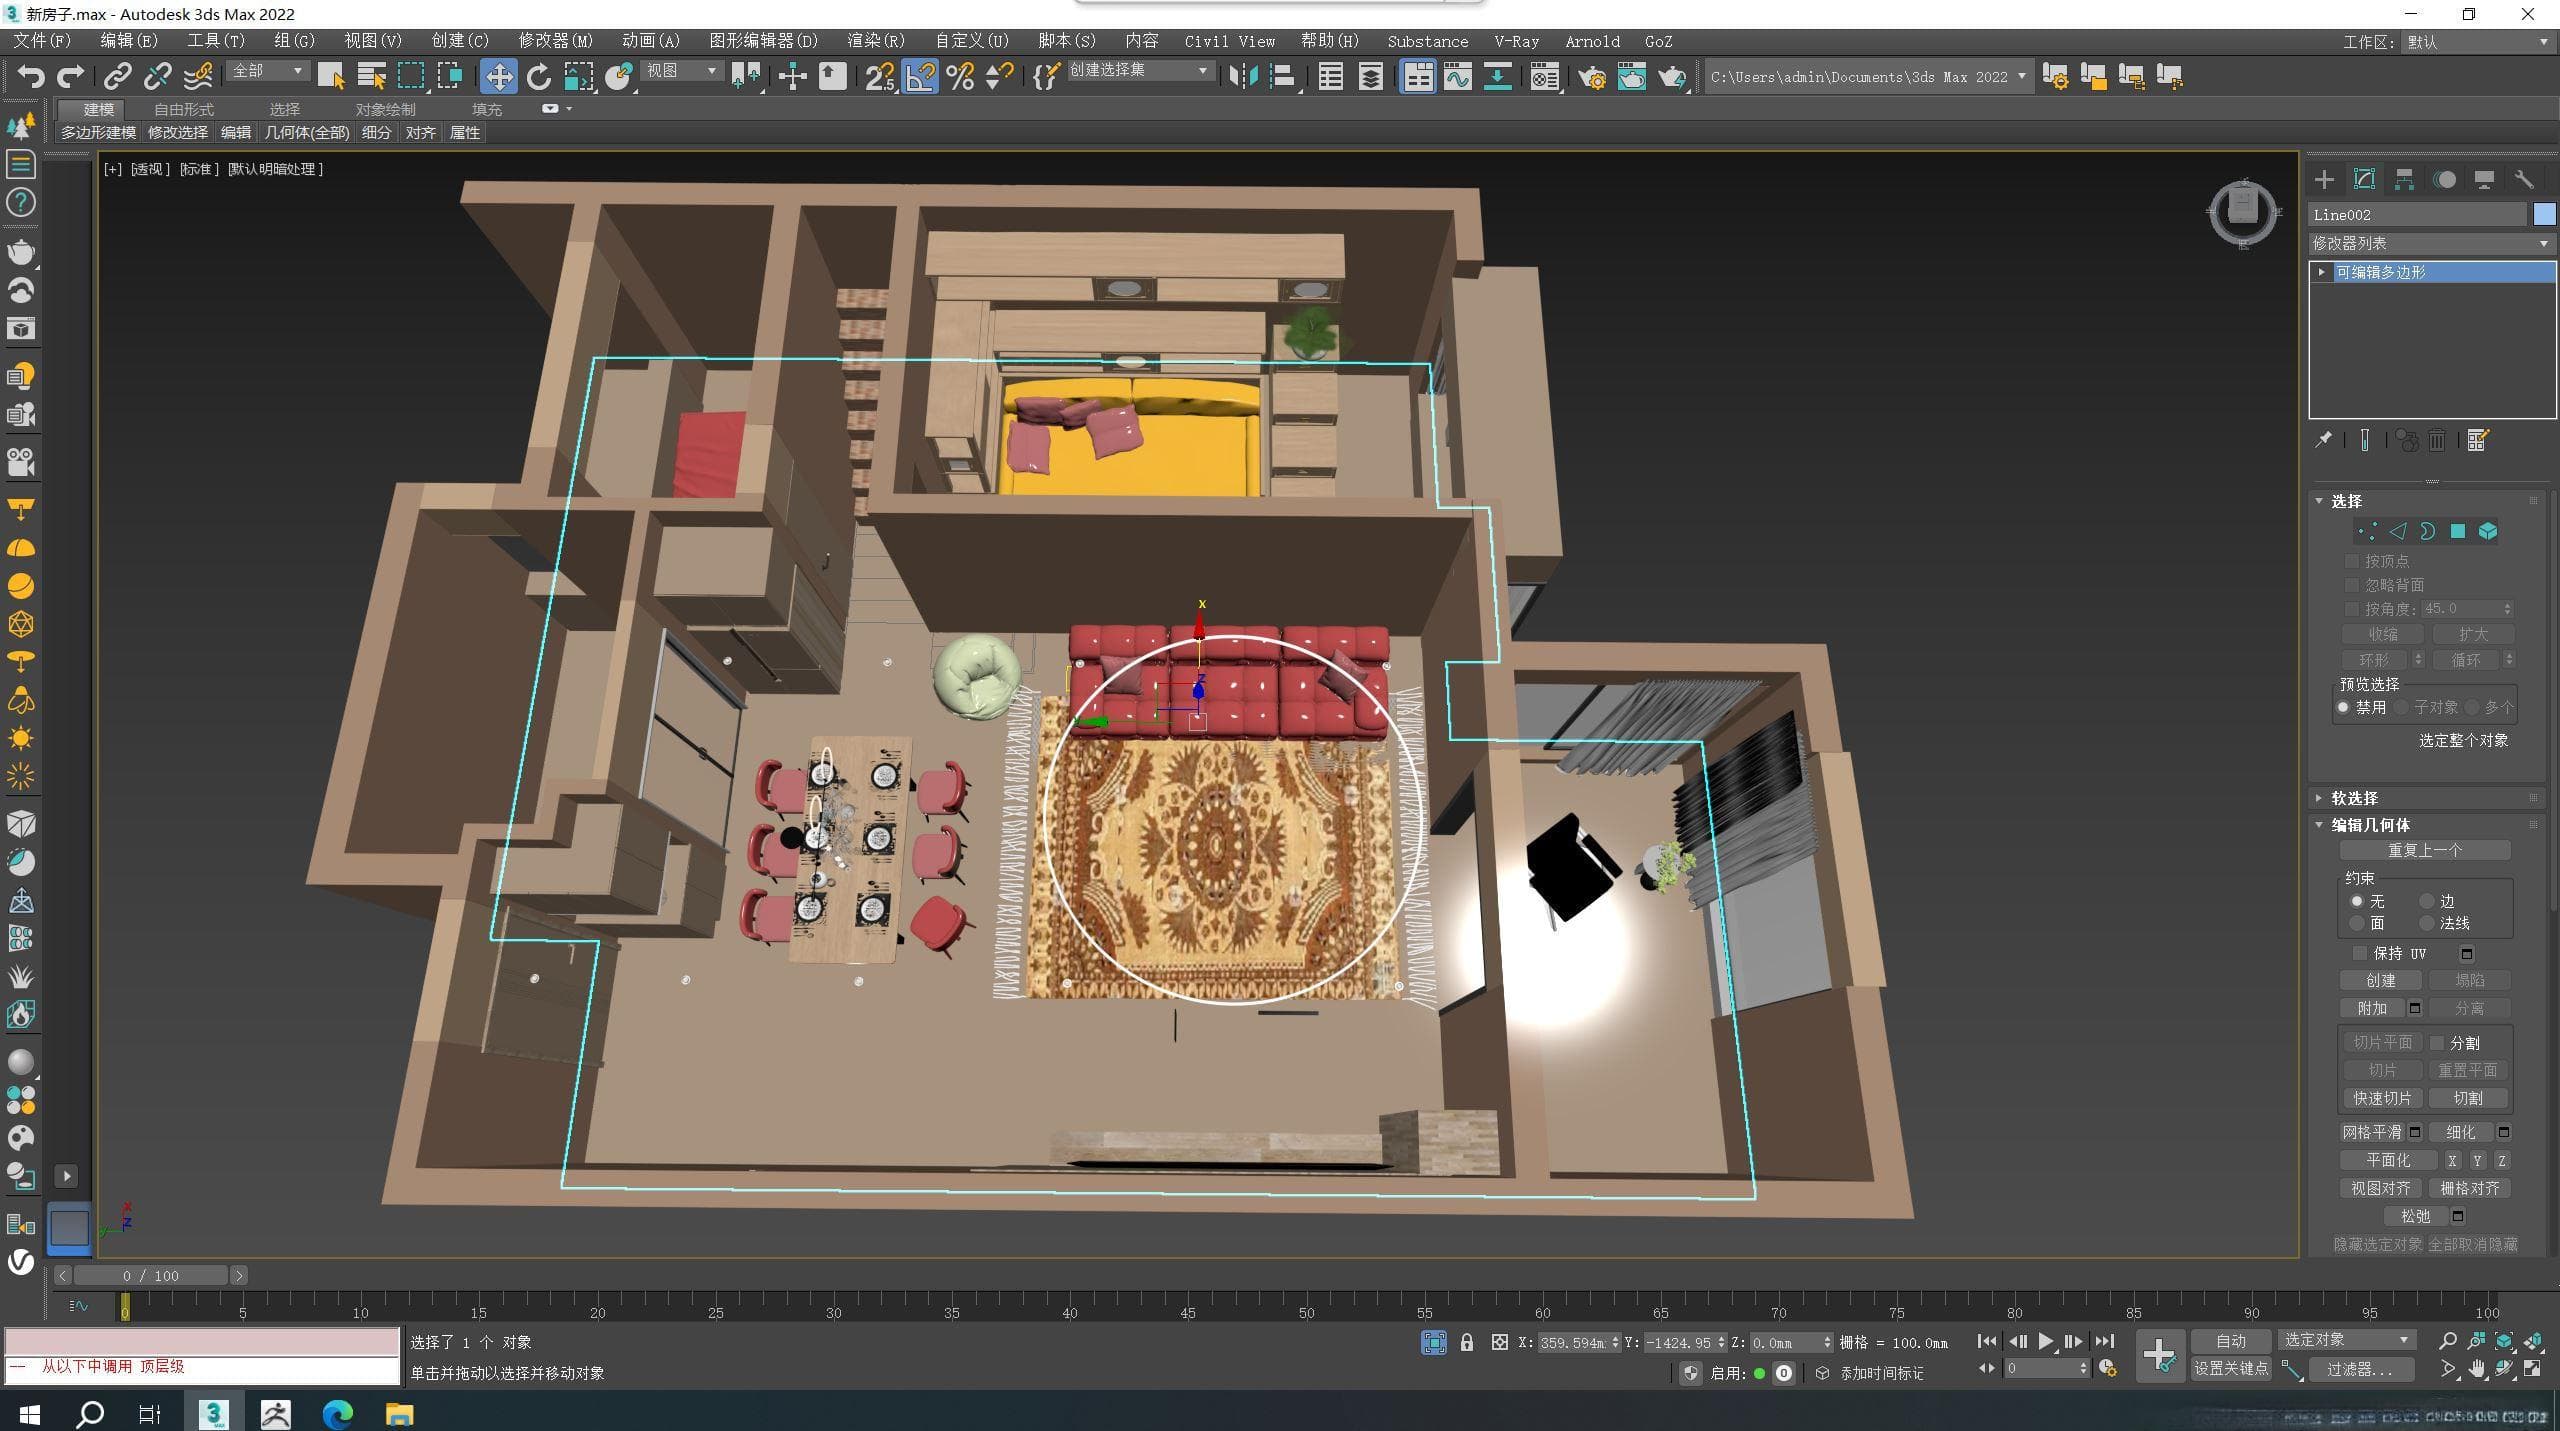This screenshot has height=1431, width=2560.
Task: Select Polygon sub-object level icon
Action: (2457, 531)
